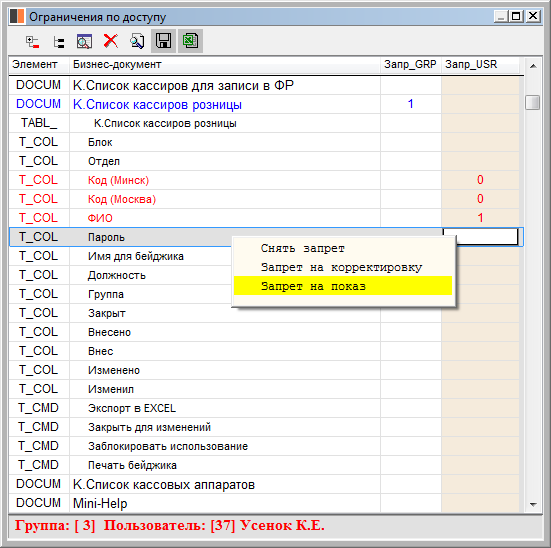The width and height of the screenshot is (551, 548).
Task: Click the vertical scrollbar thumb
Action: point(533,102)
